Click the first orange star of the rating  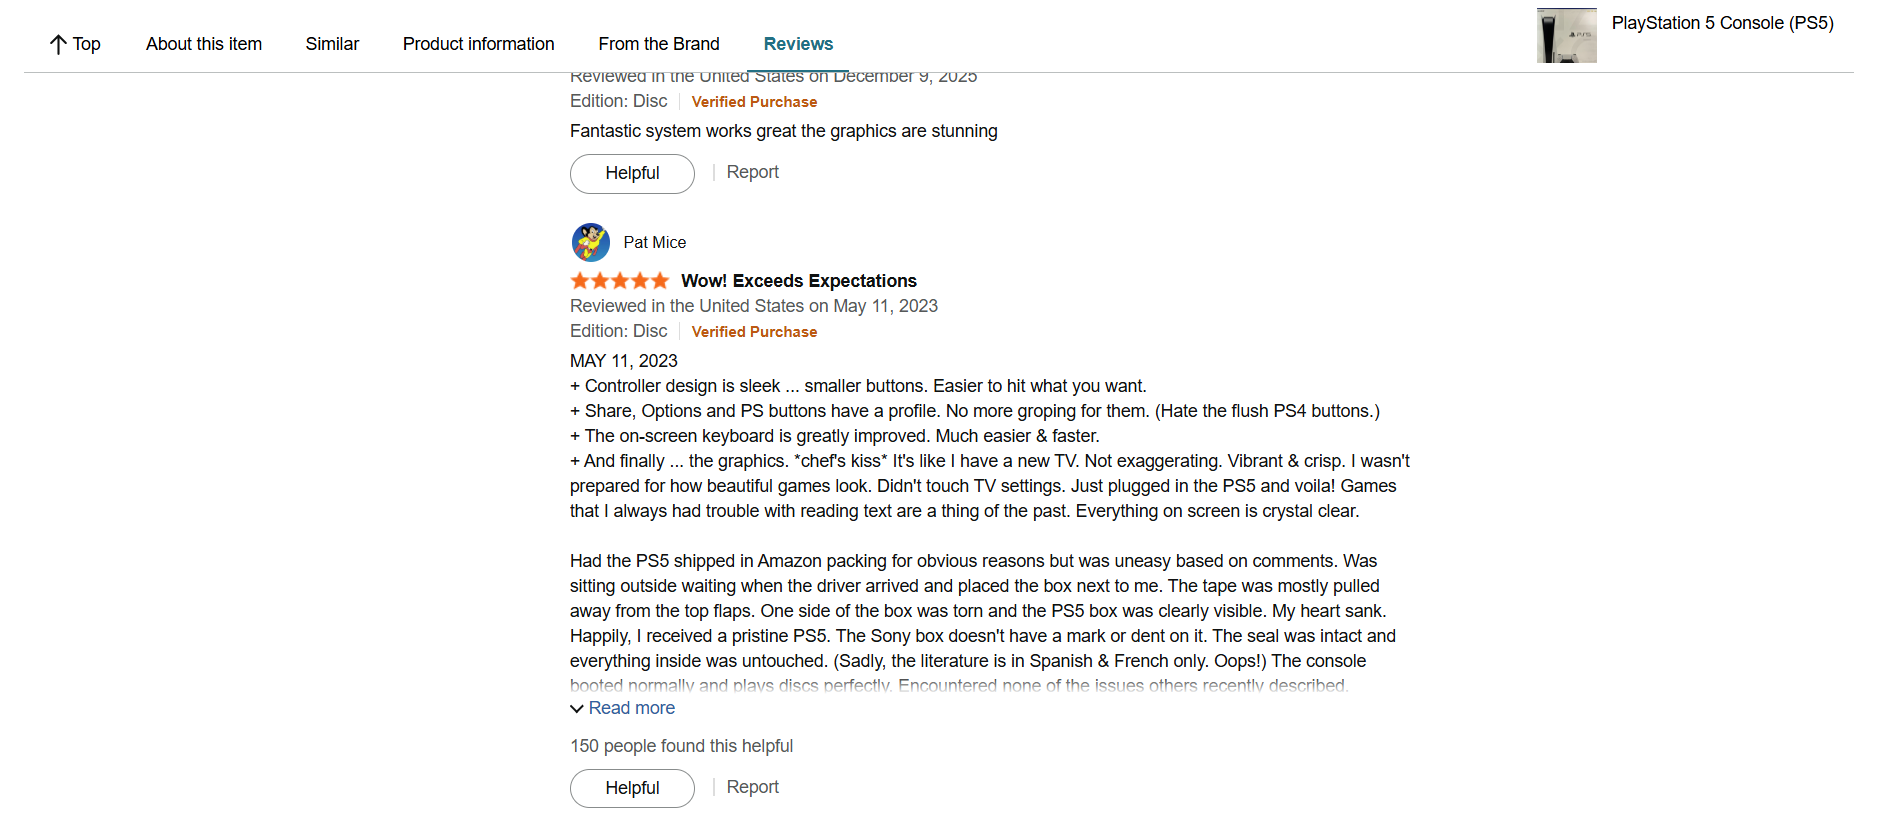click(x=578, y=281)
